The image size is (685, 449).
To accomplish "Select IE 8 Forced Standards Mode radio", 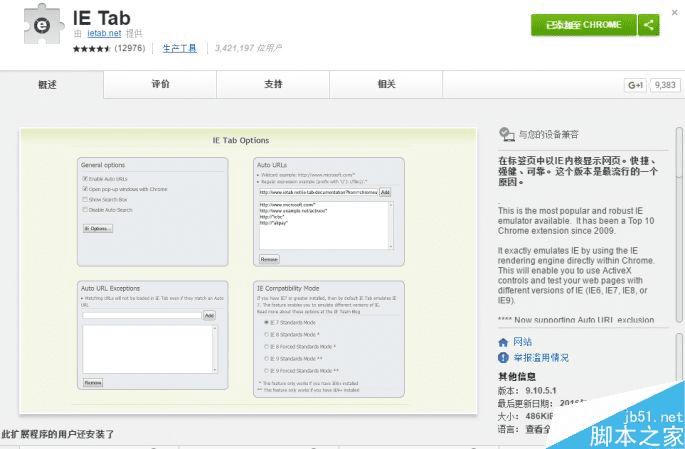I will (x=266, y=347).
